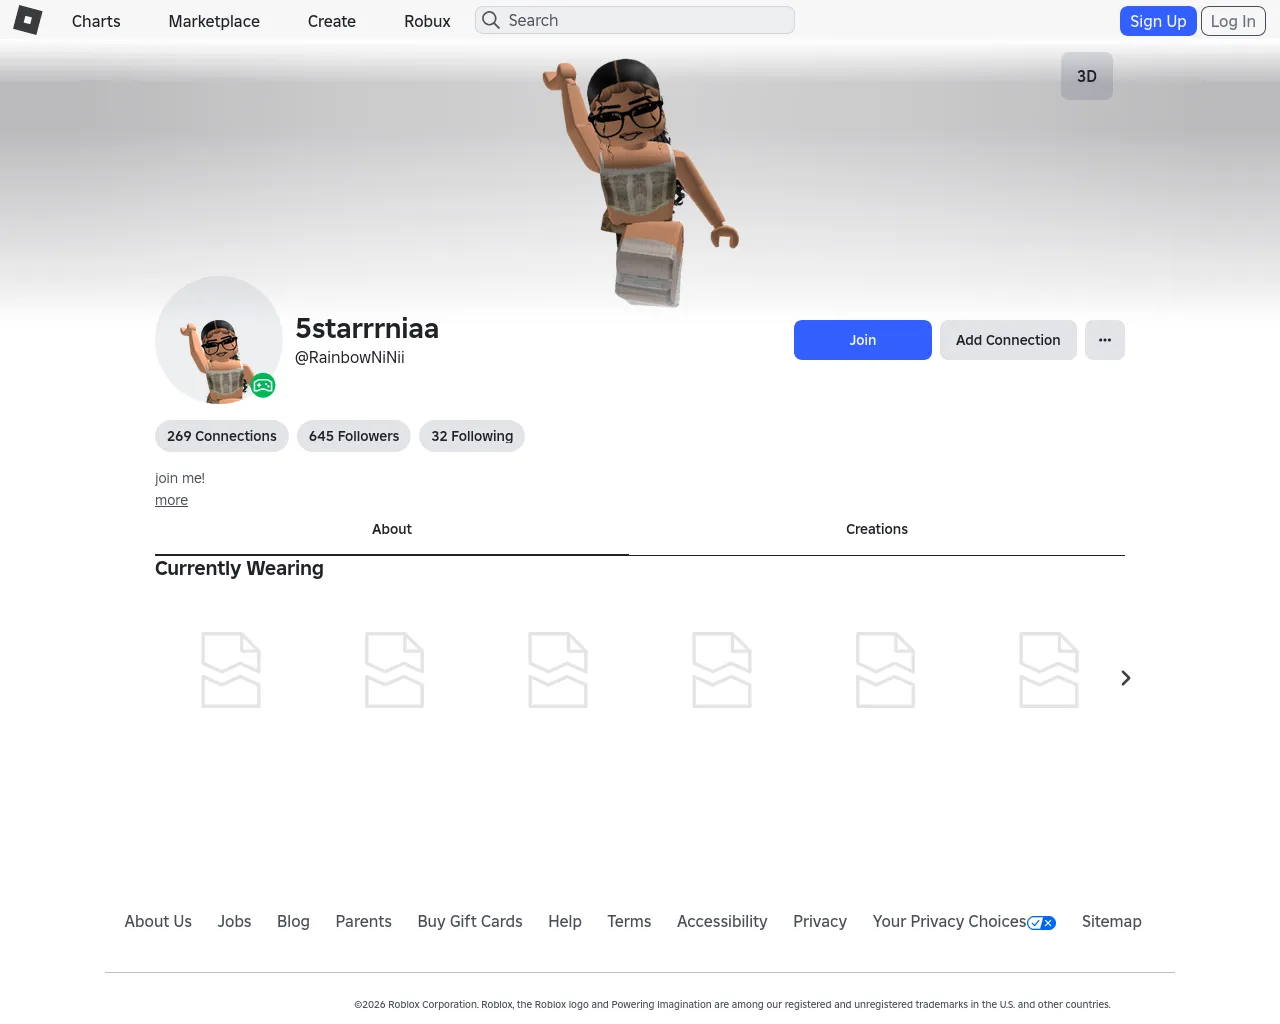Click the blue Join button
Screen dimensions: 1280x1024
[x=863, y=340]
